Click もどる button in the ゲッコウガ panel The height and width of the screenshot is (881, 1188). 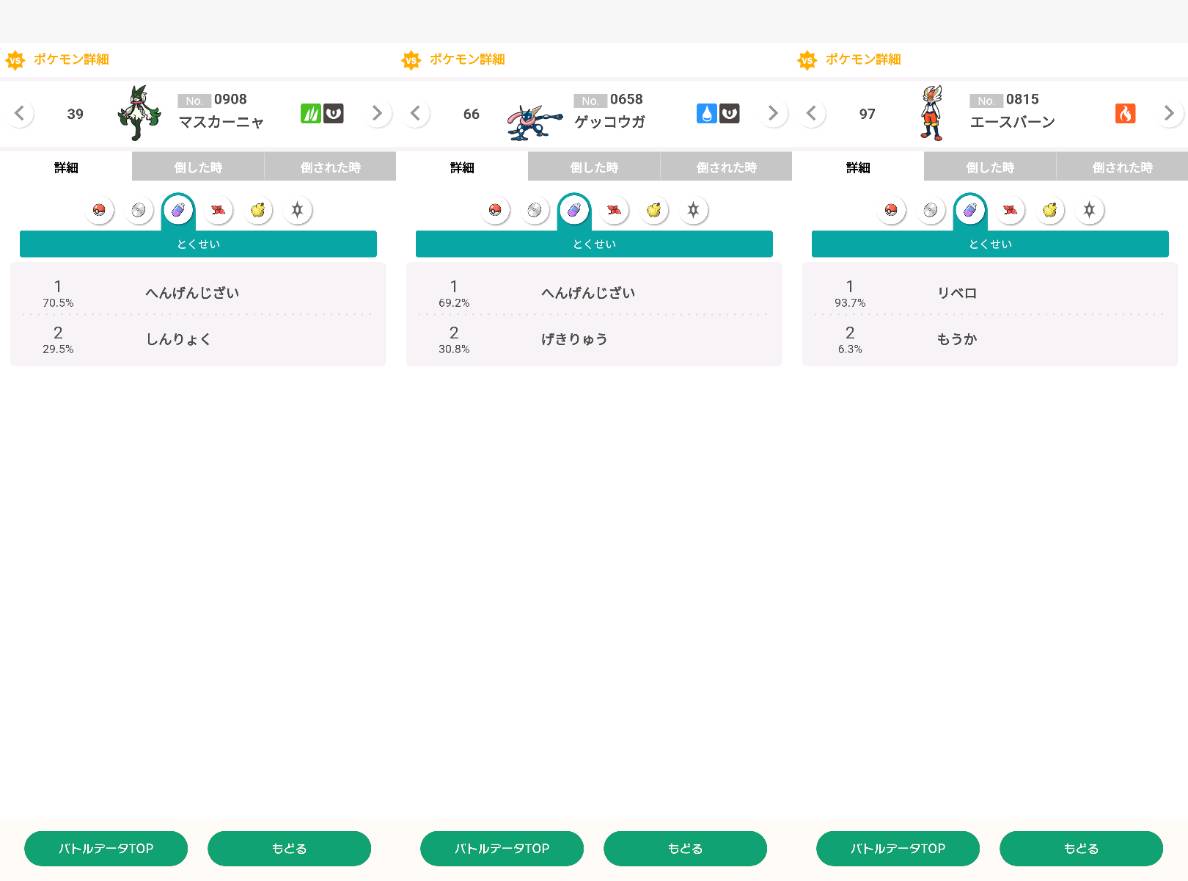tap(685, 848)
